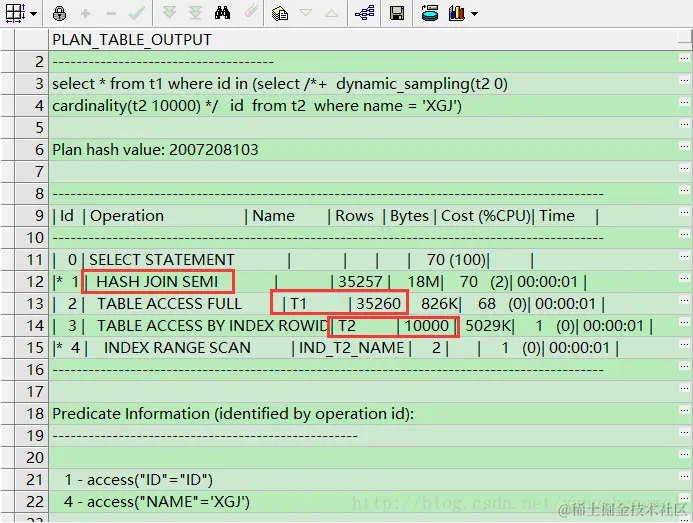Click the fetch next page icon
This screenshot has height=523, width=693.
pyautogui.click(x=169, y=13)
